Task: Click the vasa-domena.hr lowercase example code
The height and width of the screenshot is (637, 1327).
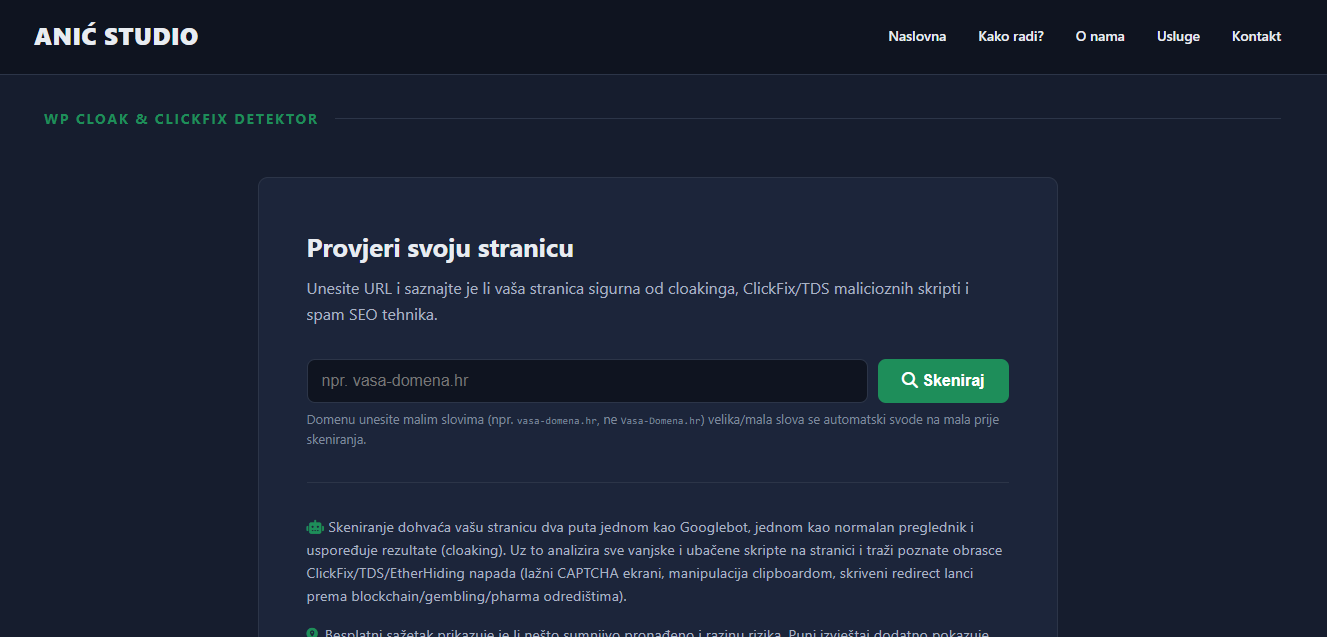Action: point(557,420)
